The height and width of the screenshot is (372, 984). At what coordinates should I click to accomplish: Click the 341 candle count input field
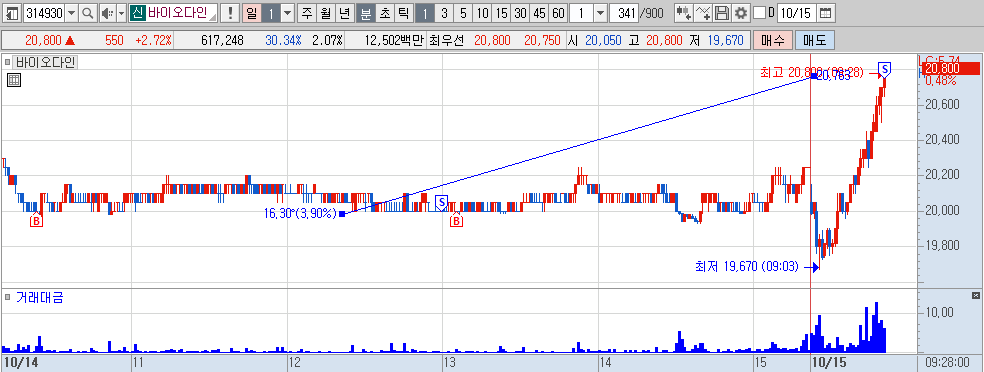pyautogui.click(x=623, y=13)
